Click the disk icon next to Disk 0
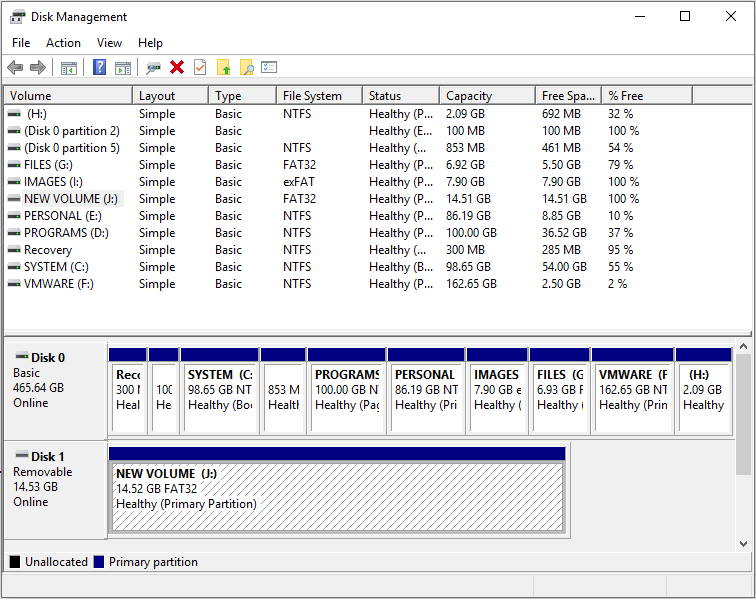Screen dimensions: 756x599 pos(22,356)
